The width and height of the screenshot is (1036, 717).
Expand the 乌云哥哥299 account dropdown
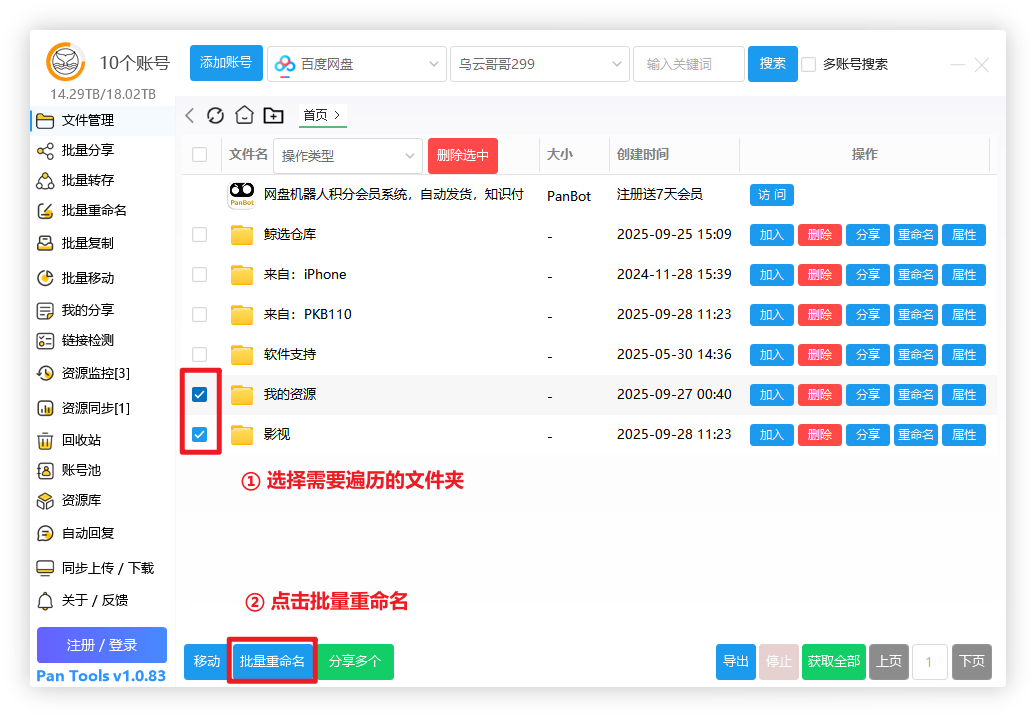540,64
